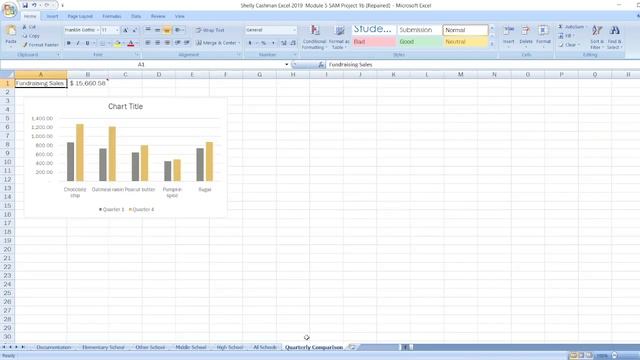Click the Copy command
The height and width of the screenshot is (360, 640).
click(x=31, y=36)
